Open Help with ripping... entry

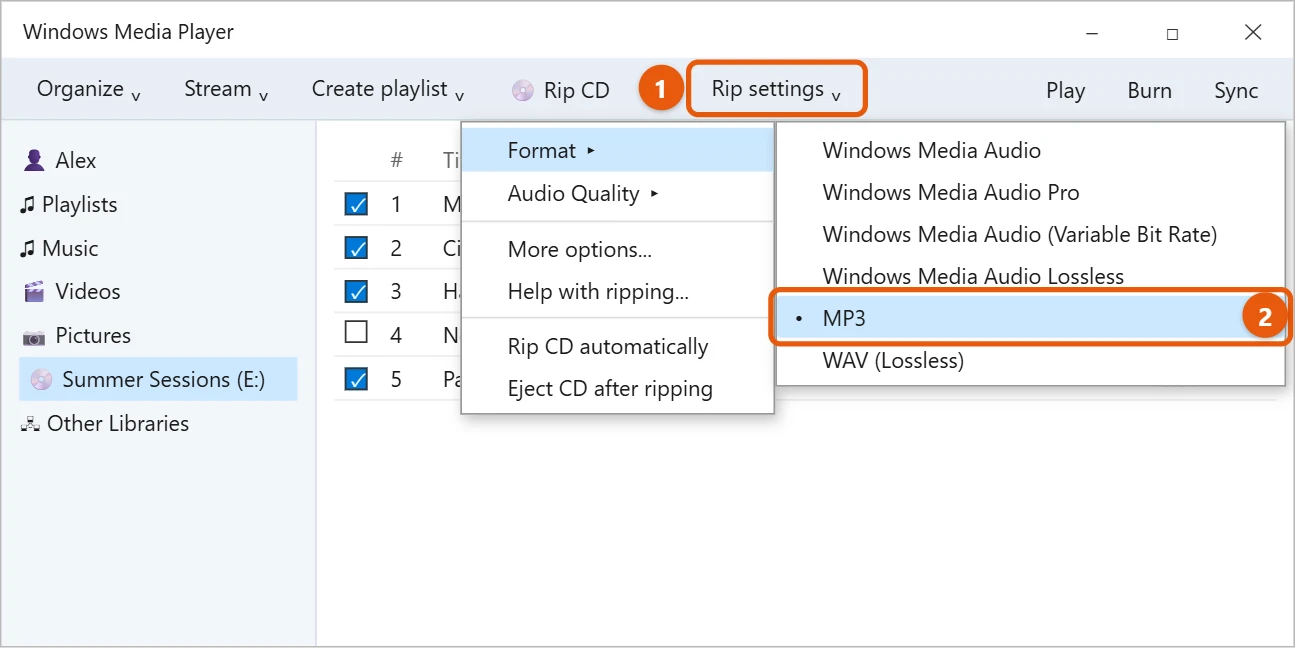(618, 292)
